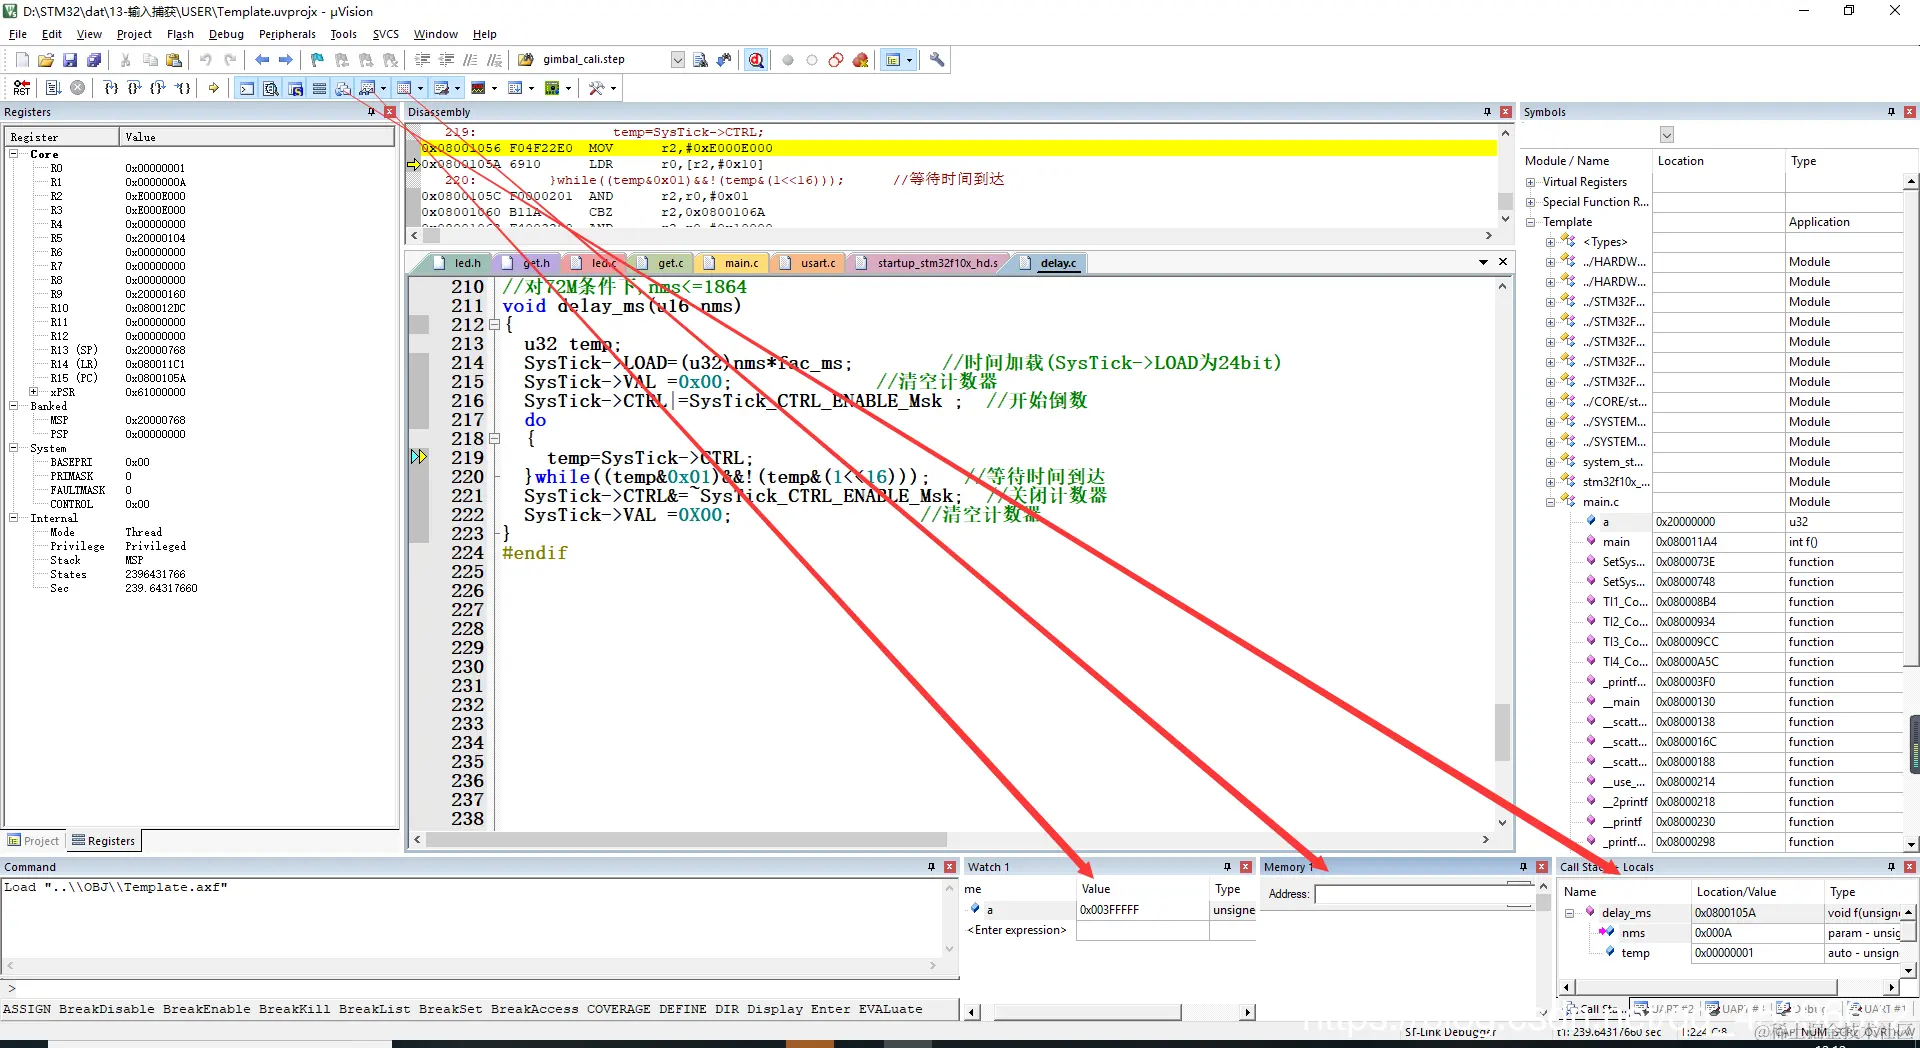Screen dimensions: 1920x1048
Task: Collapse delay_ms in Call Stack + Locals
Action: [1570, 913]
